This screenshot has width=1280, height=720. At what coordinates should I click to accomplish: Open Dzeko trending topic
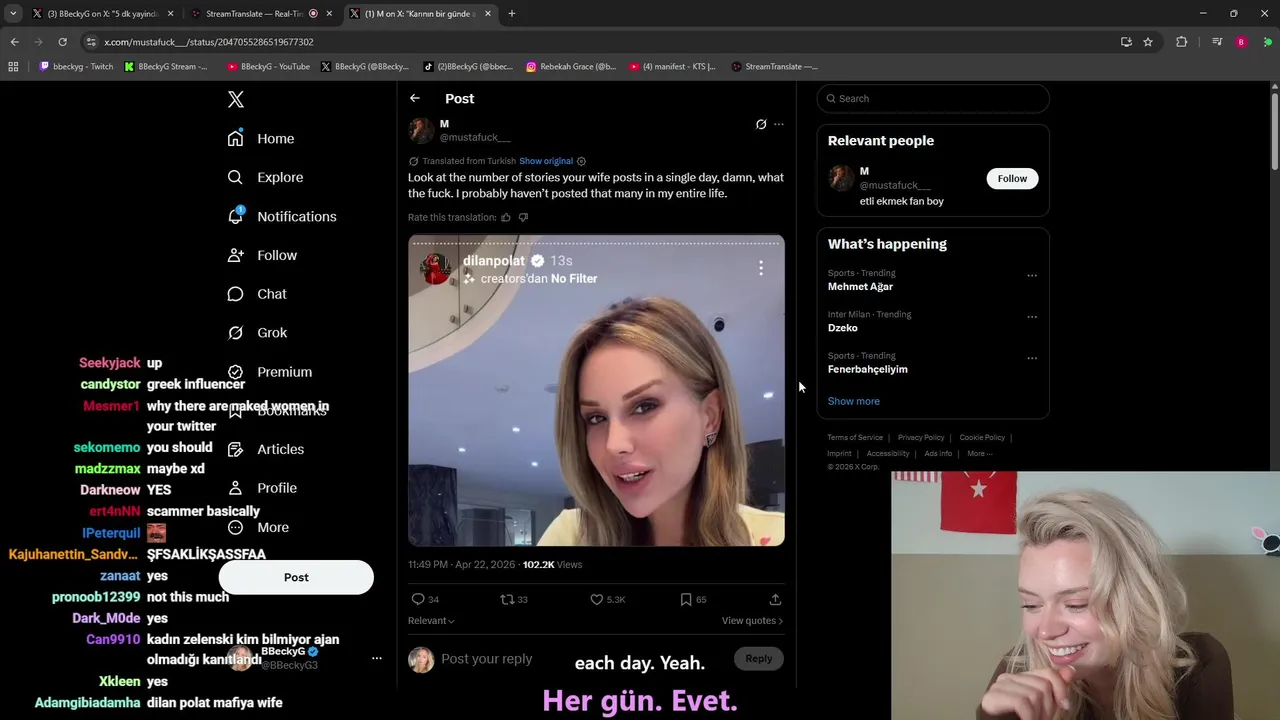(843, 328)
